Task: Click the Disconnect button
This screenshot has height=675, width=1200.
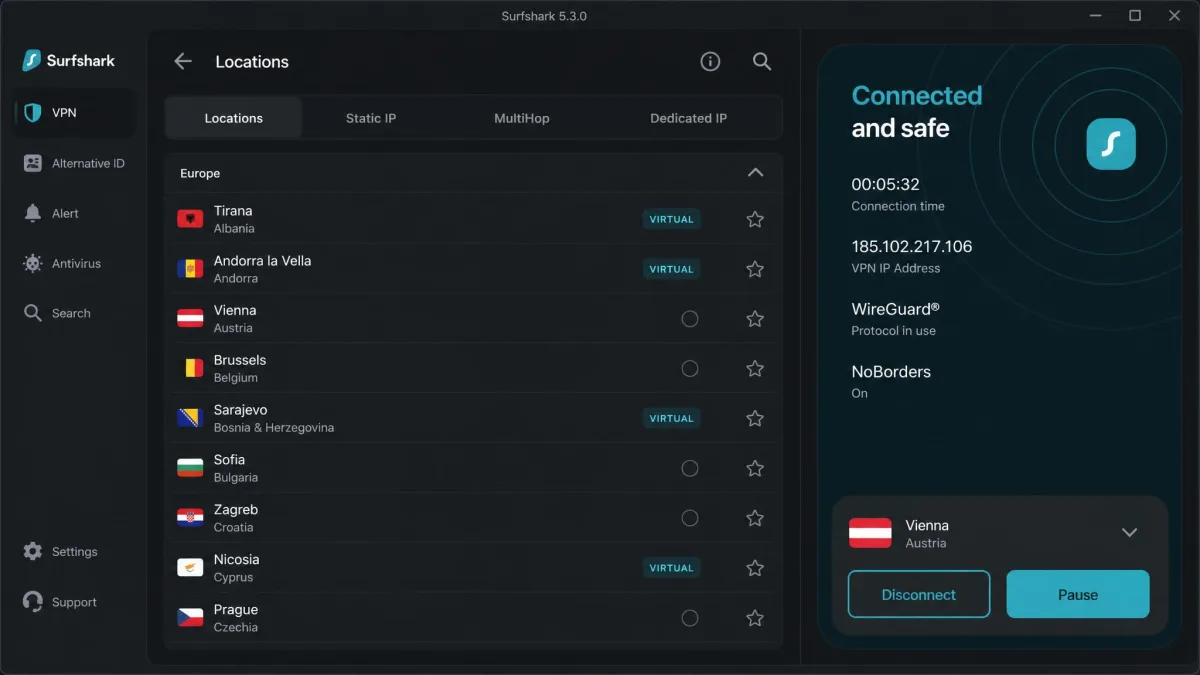Action: 919,594
